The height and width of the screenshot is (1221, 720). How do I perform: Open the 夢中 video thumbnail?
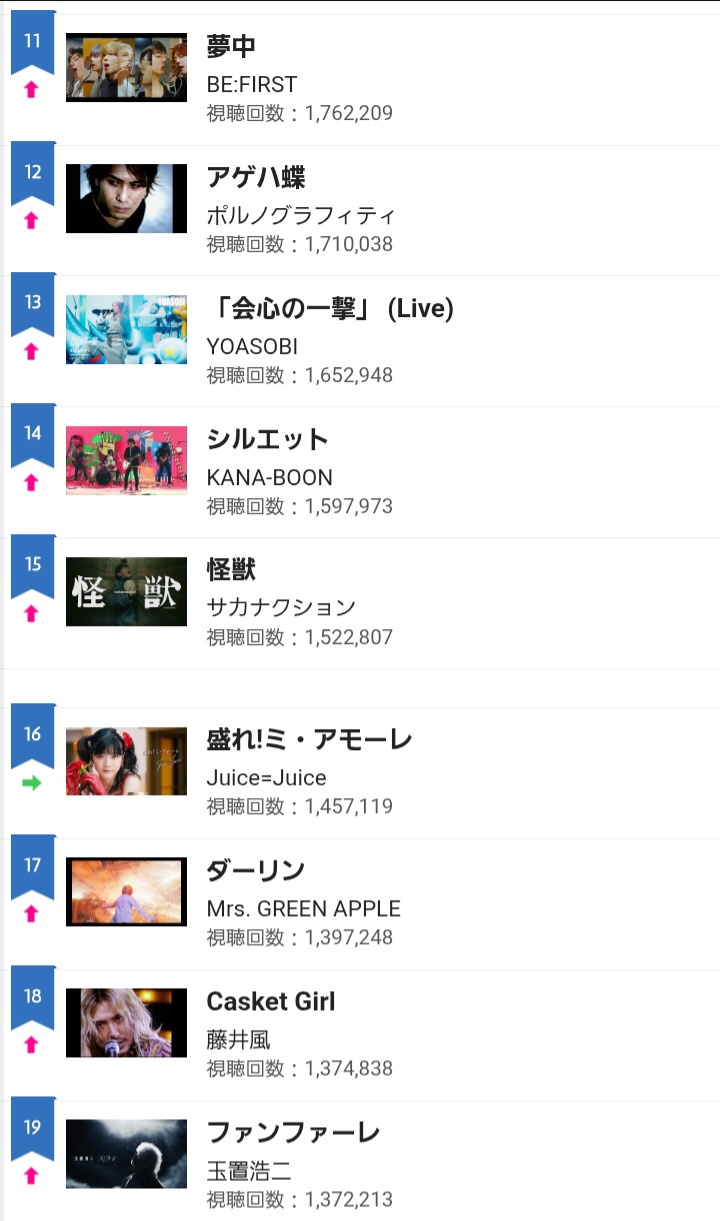coord(126,67)
